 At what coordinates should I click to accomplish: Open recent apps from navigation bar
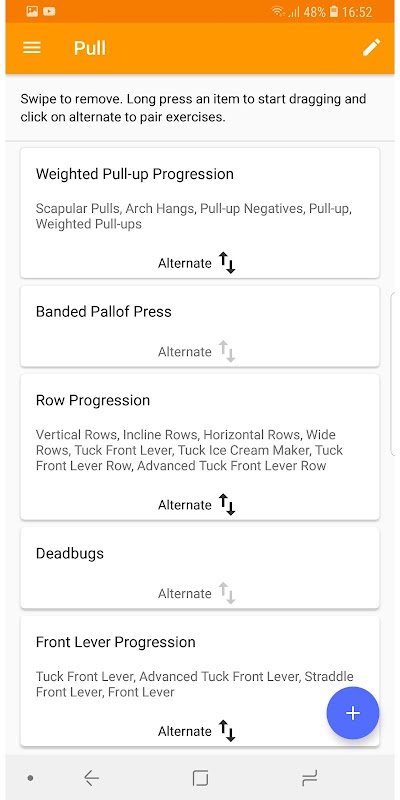pyautogui.click(x=309, y=778)
